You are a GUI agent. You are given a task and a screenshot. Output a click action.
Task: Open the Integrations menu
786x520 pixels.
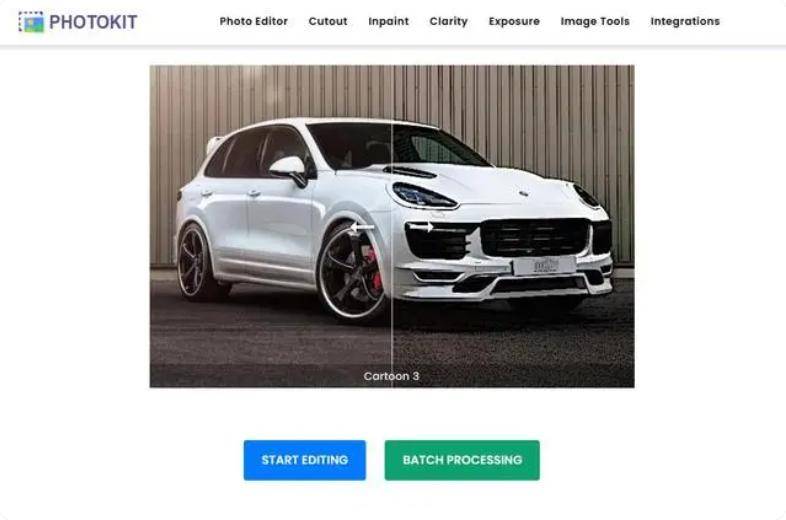click(685, 22)
